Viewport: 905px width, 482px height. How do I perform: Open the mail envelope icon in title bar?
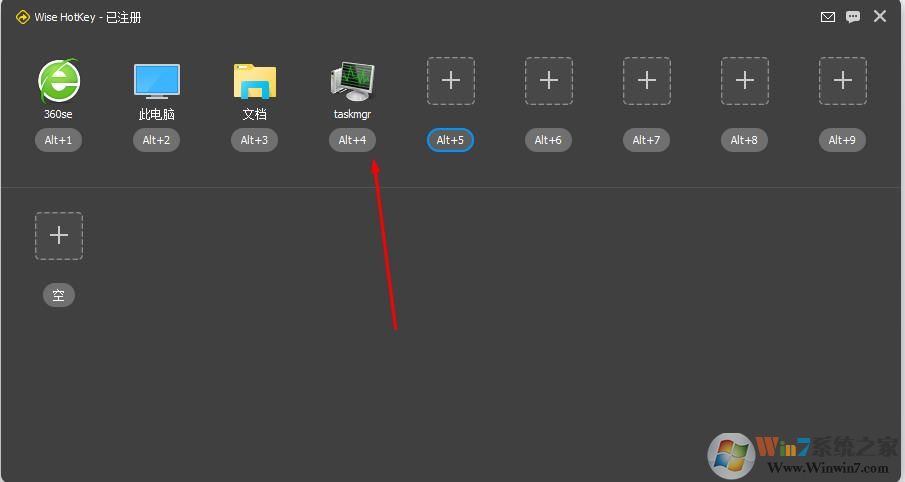tap(828, 17)
